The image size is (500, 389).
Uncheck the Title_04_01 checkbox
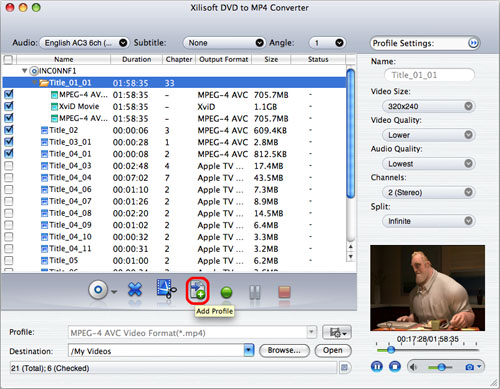point(9,154)
